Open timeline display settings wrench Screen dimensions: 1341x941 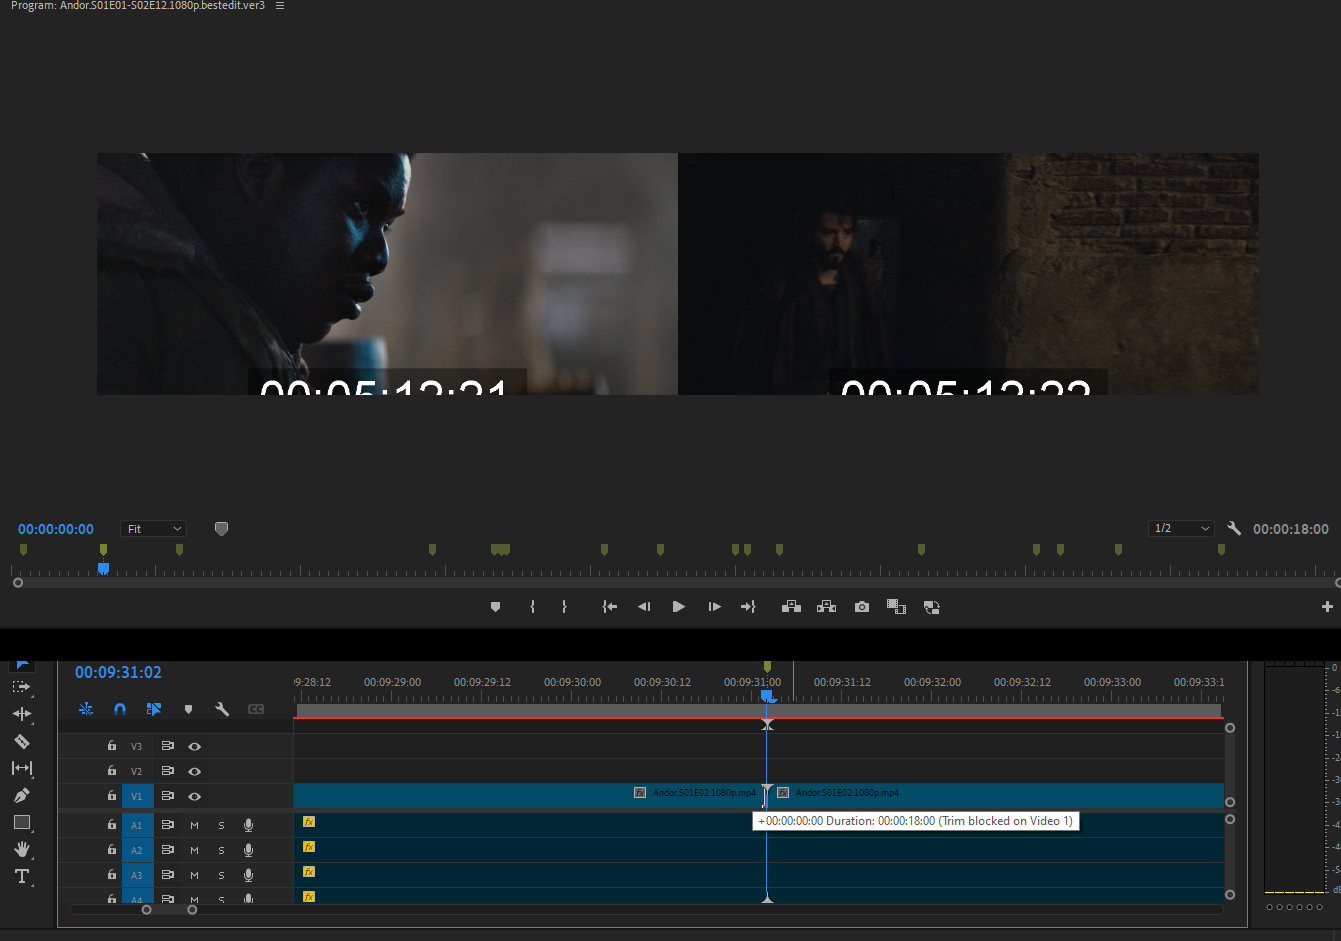tap(222, 709)
